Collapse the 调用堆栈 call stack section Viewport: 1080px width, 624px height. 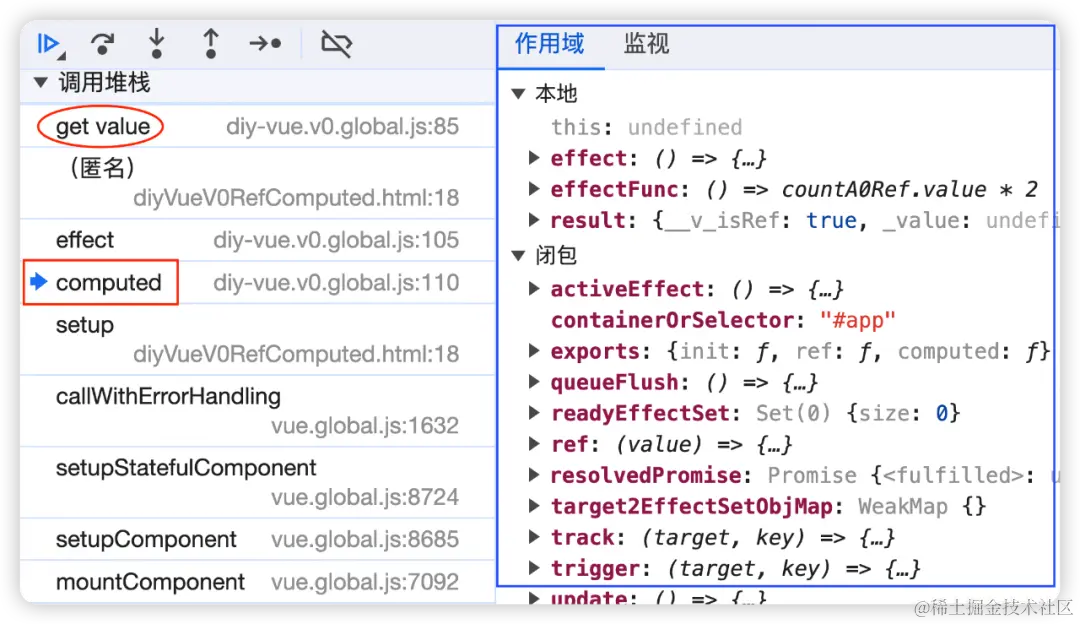pos(41,83)
